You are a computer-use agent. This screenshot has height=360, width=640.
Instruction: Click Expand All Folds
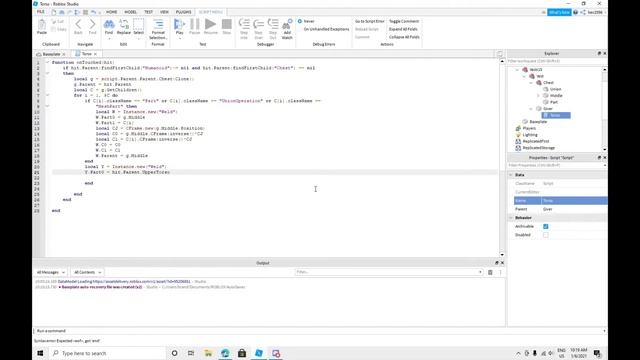pos(403,29)
